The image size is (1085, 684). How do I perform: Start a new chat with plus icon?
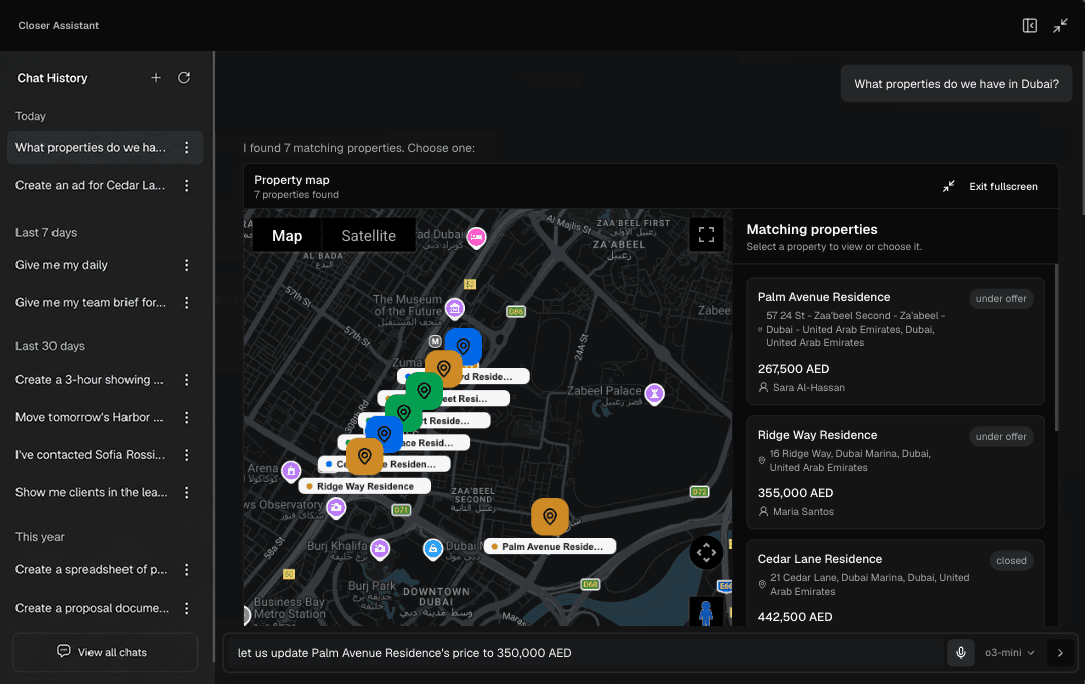[156, 78]
